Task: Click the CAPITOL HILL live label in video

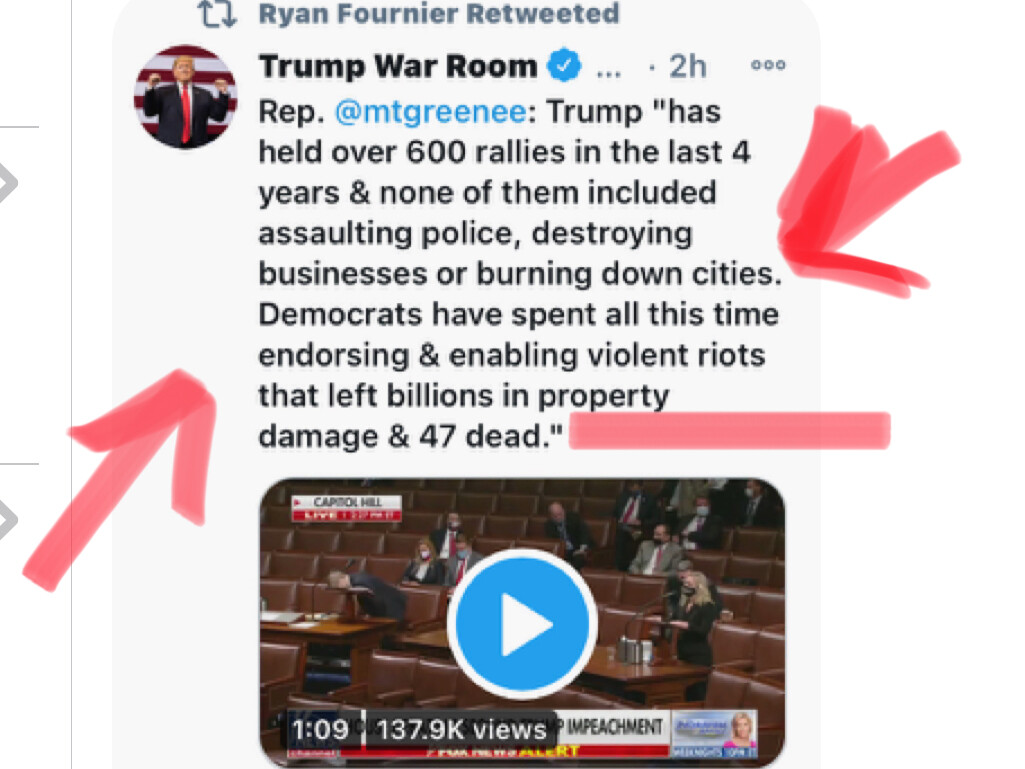Action: pyautogui.click(x=346, y=508)
